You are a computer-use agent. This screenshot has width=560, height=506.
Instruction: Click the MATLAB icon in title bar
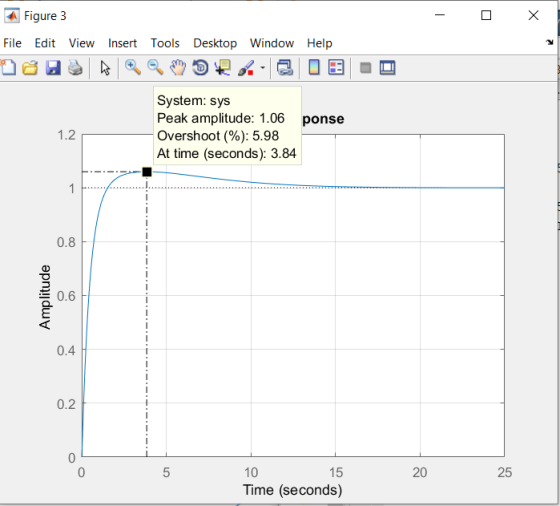point(12,16)
